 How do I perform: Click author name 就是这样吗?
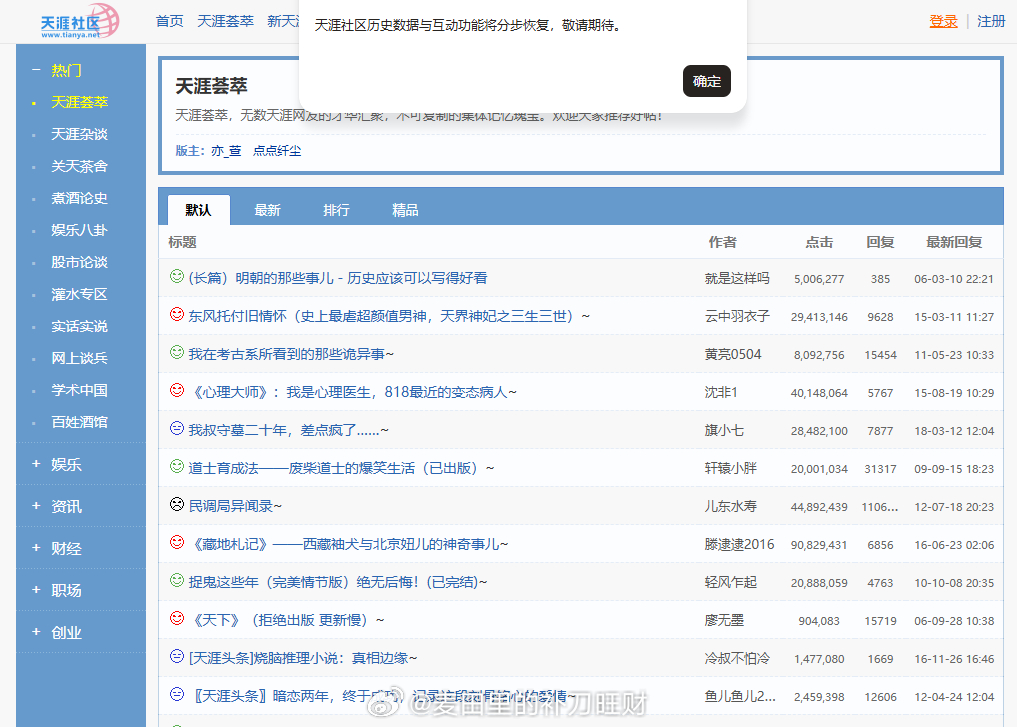[x=737, y=278]
